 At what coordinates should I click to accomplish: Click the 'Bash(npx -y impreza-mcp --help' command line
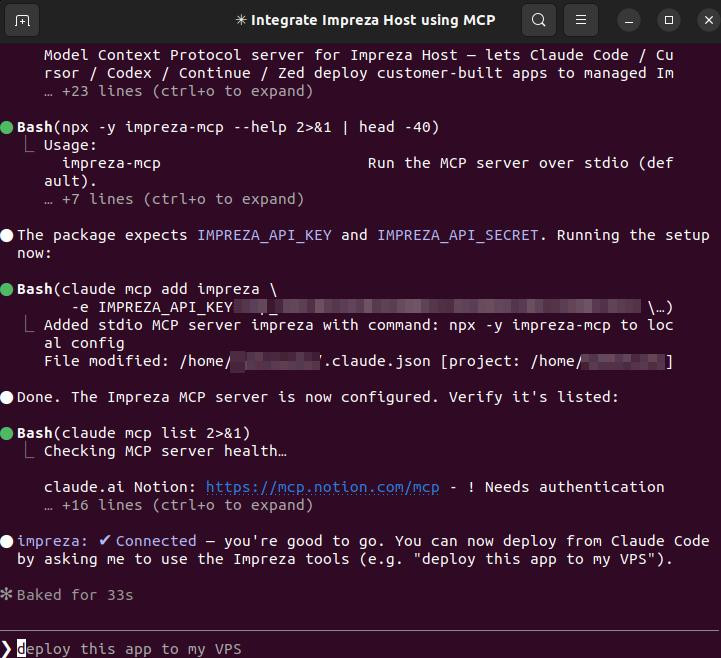(228, 127)
